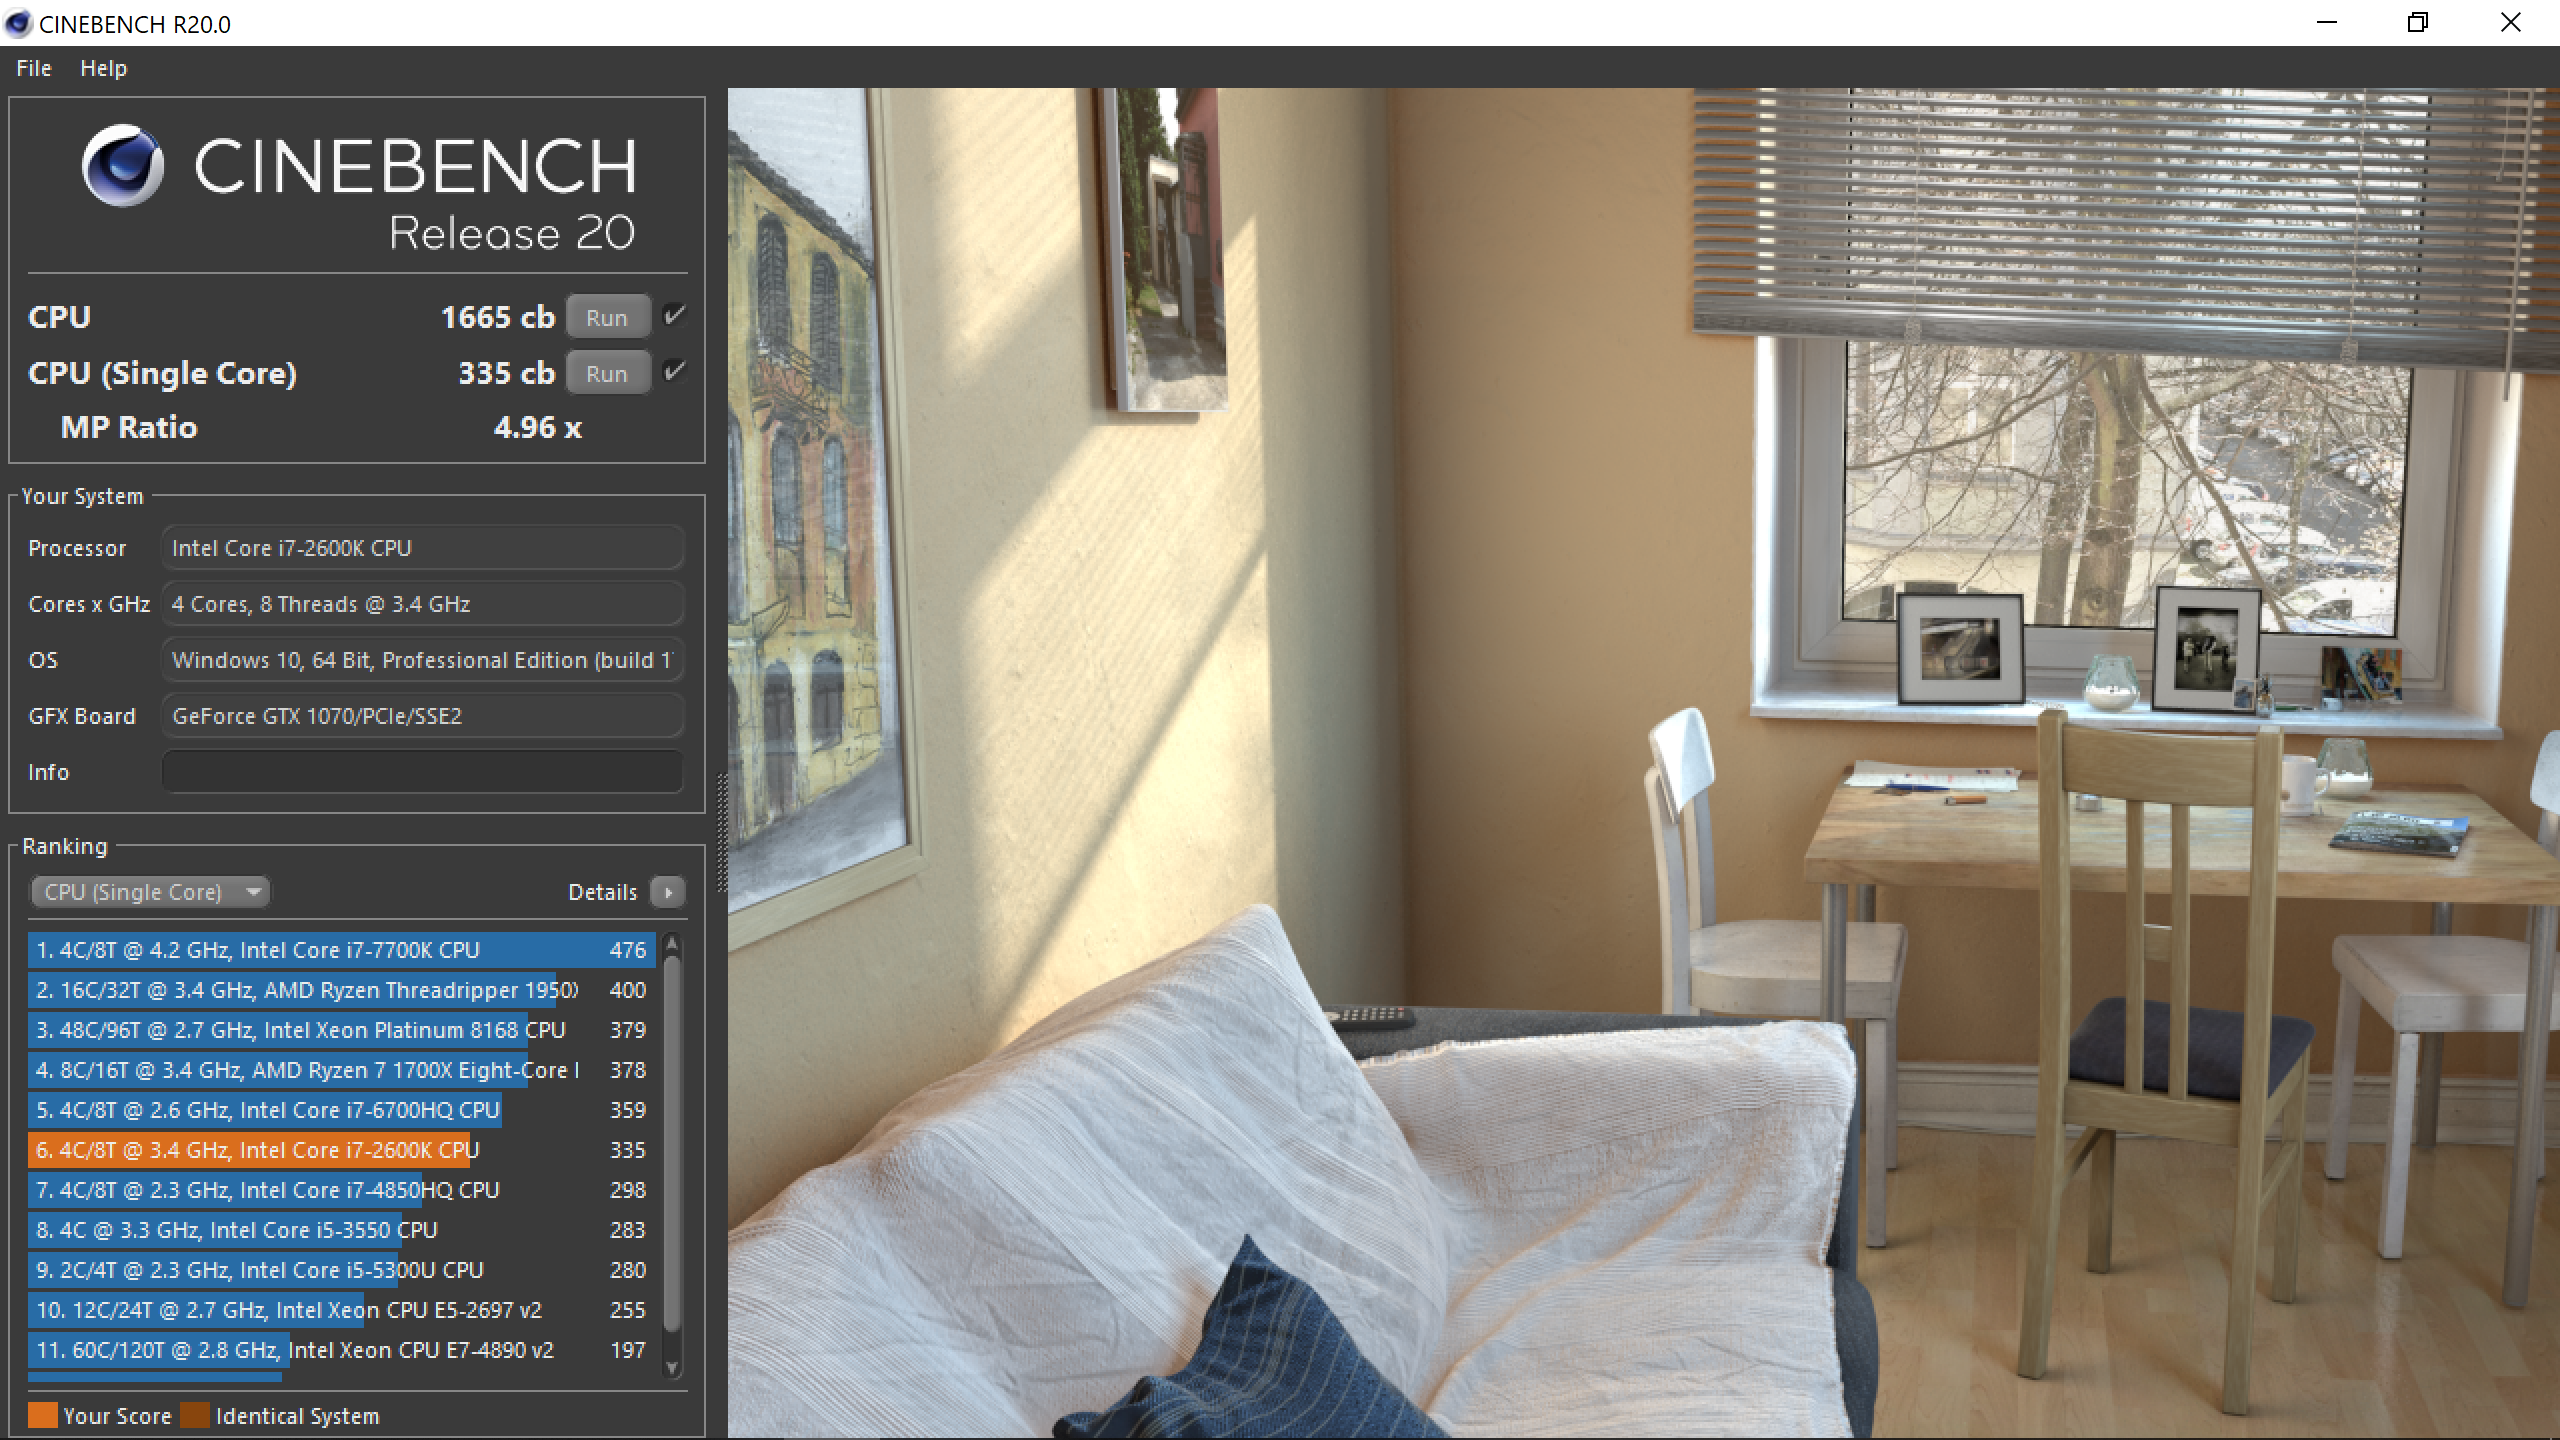Click the Cinebench logo sphere icon

point(123,165)
